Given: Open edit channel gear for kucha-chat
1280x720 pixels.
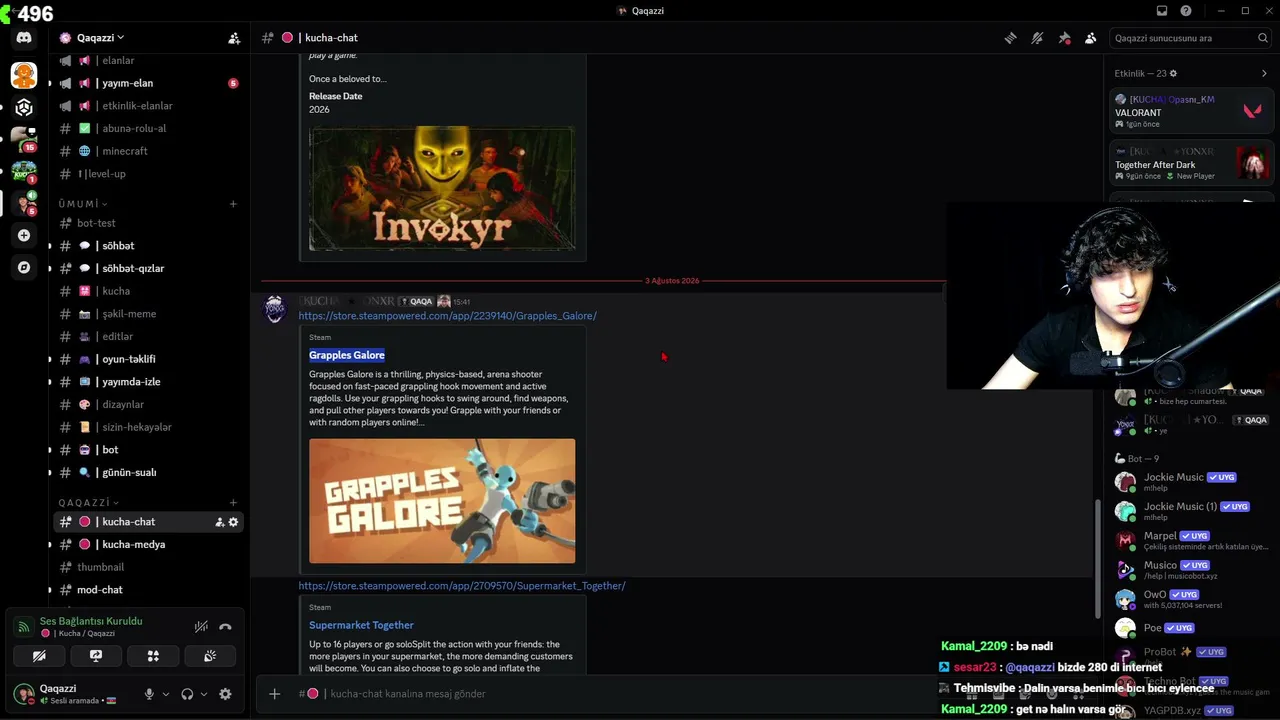Looking at the screenshot, I should point(233,522).
